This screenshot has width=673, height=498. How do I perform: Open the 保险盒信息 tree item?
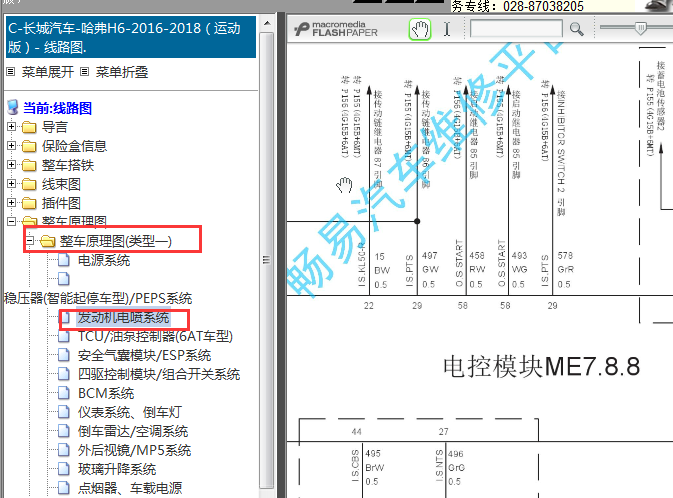74,146
